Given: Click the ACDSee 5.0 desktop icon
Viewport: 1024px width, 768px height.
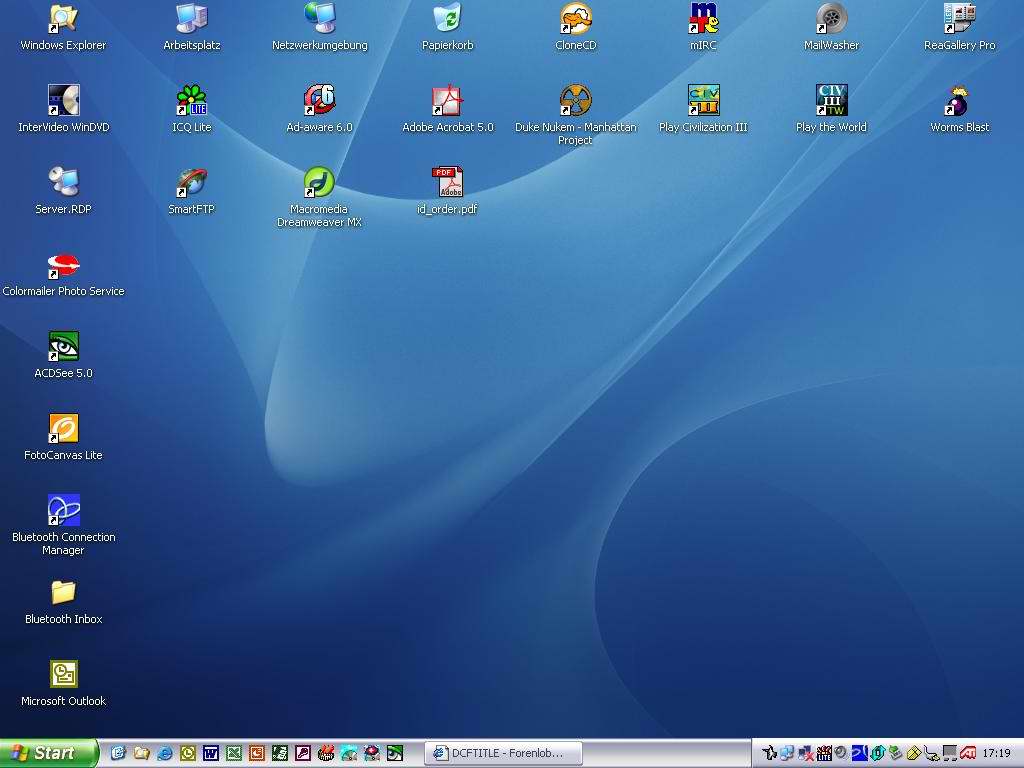Looking at the screenshot, I should coord(63,347).
